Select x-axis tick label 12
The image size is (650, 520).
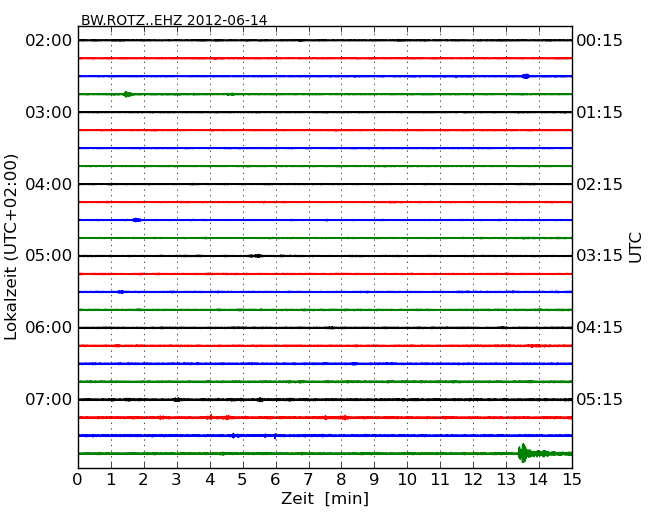tap(473, 479)
